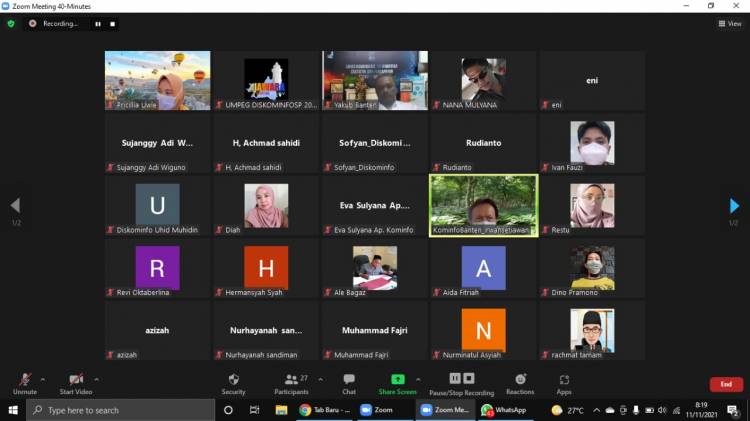Click the eni participant tile

[592, 80]
